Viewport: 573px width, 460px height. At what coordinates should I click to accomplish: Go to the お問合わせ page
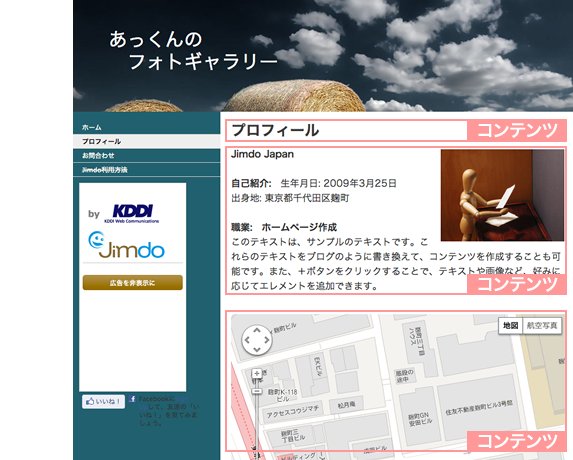tap(147, 155)
